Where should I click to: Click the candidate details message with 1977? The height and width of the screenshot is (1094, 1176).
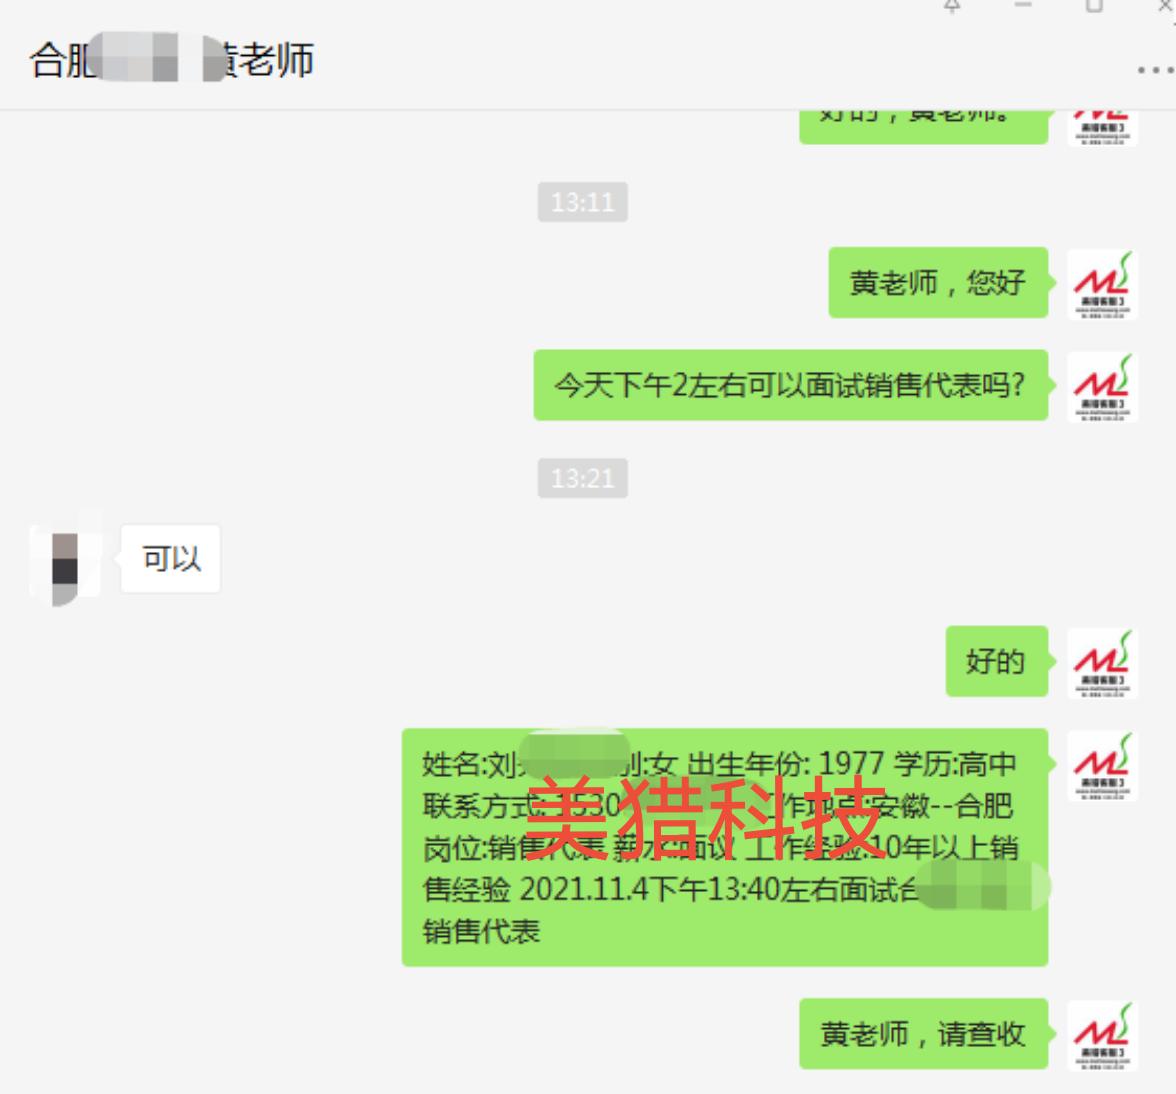(x=724, y=847)
